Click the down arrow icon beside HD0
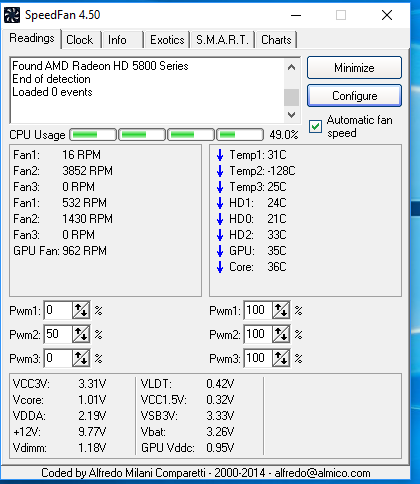Image resolution: width=420 pixels, height=484 pixels. pos(220,219)
